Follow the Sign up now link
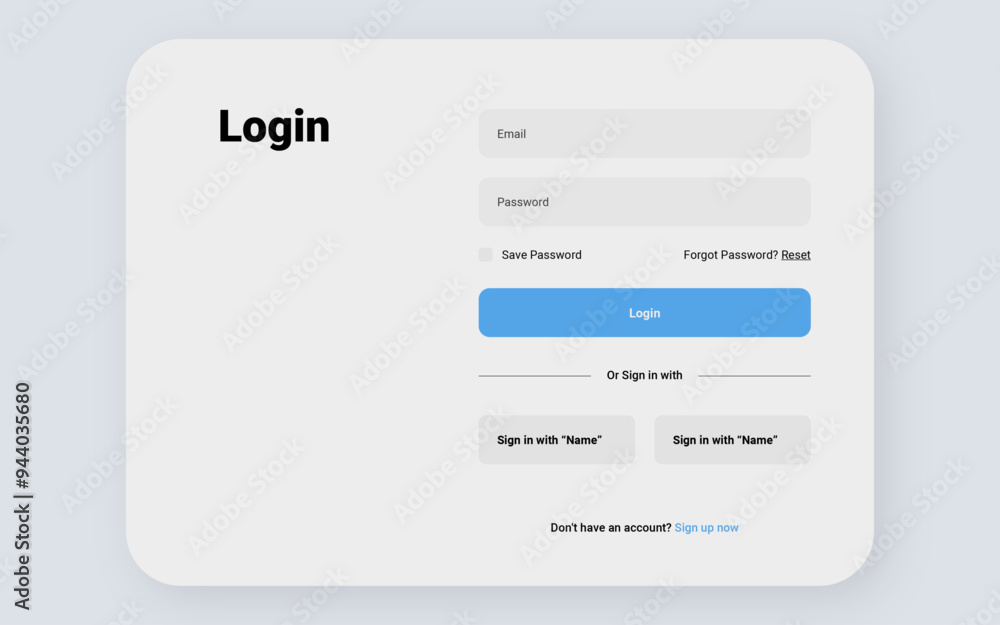This screenshot has width=1000, height=625. (x=707, y=527)
